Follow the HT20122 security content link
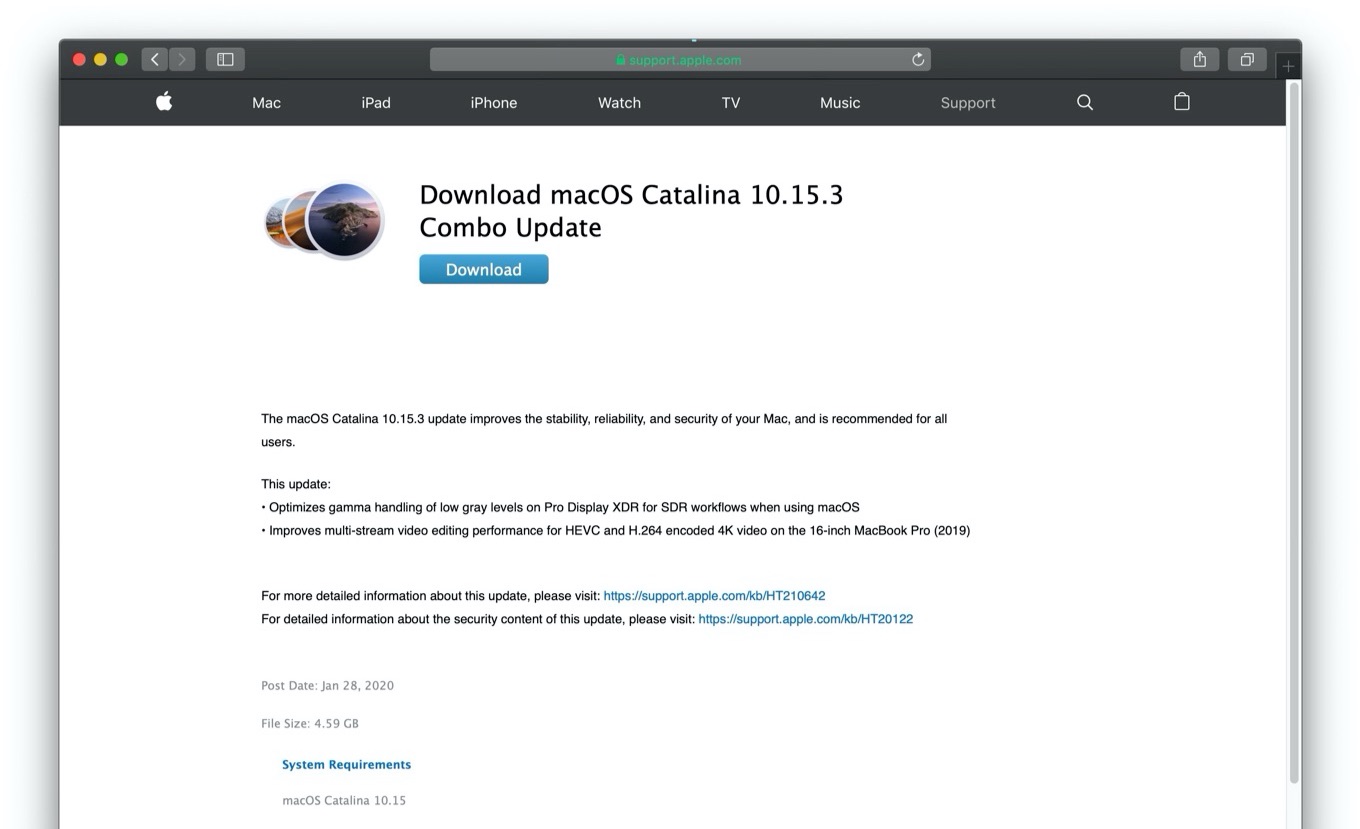 pyautogui.click(x=805, y=619)
